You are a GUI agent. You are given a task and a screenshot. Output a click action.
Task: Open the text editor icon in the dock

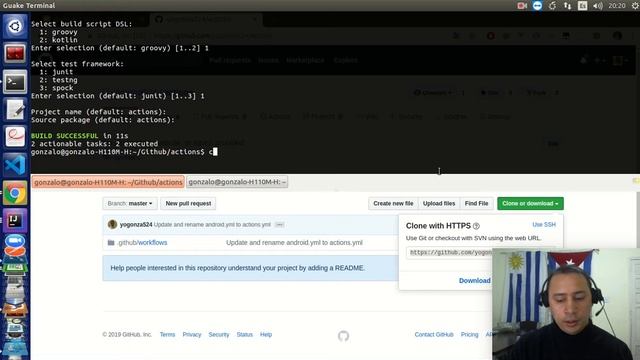click(15, 110)
